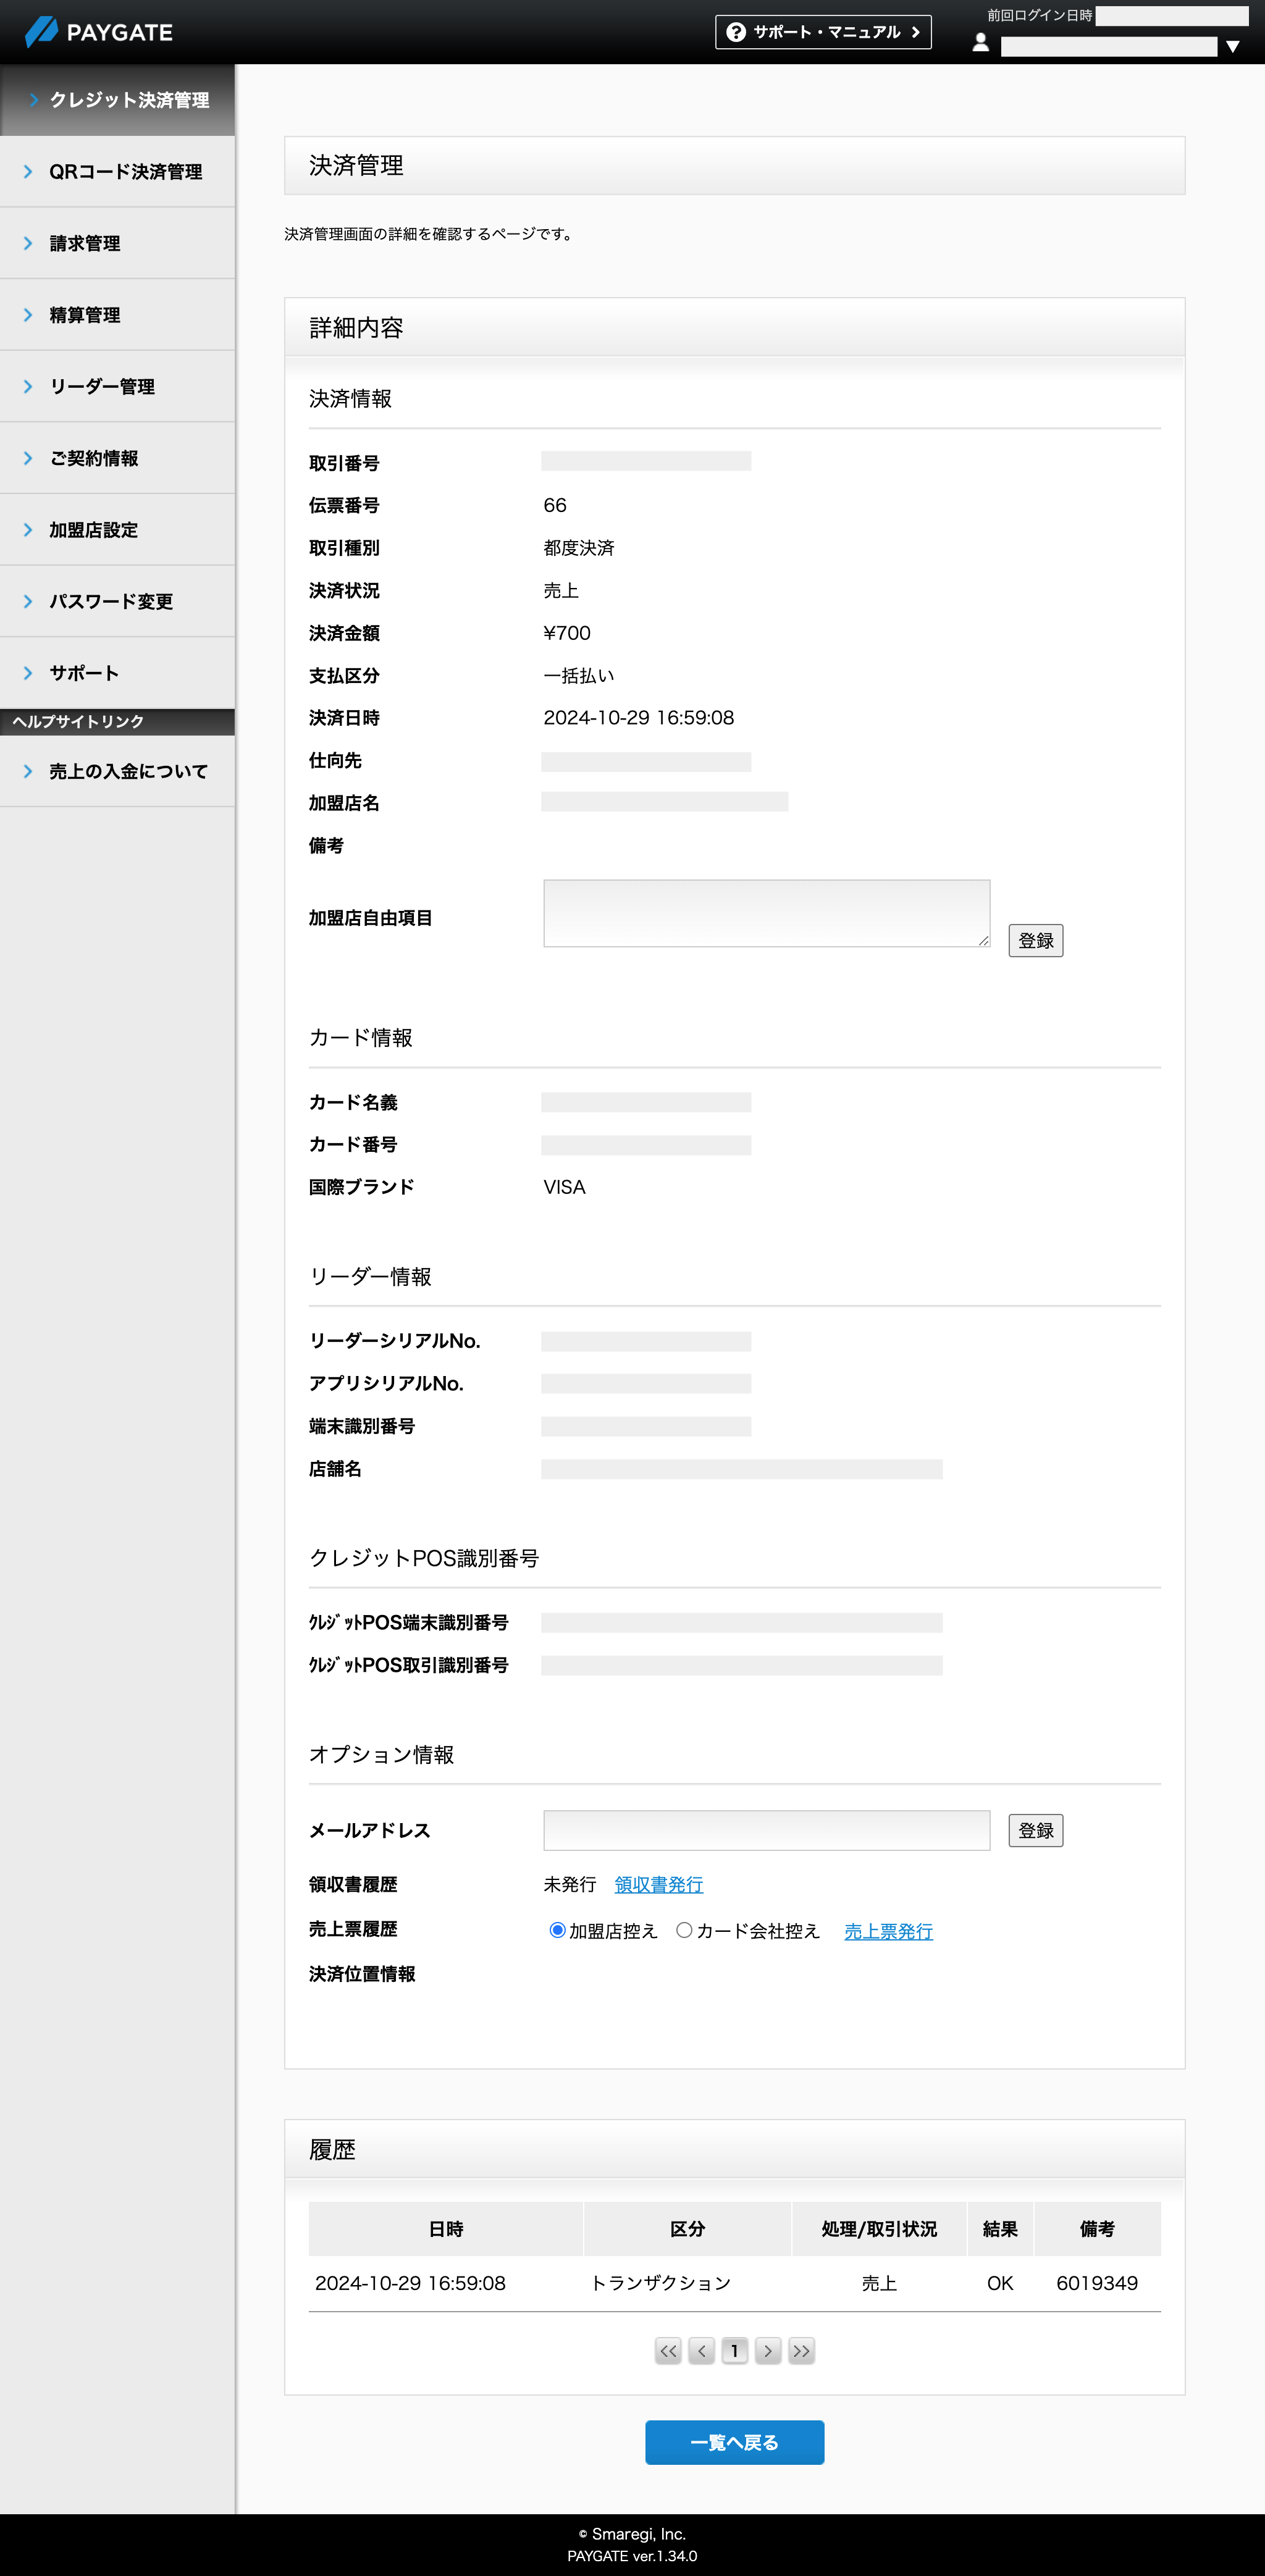Click the PAYGATE logo
The height and width of the screenshot is (2576, 1265).
98,32
